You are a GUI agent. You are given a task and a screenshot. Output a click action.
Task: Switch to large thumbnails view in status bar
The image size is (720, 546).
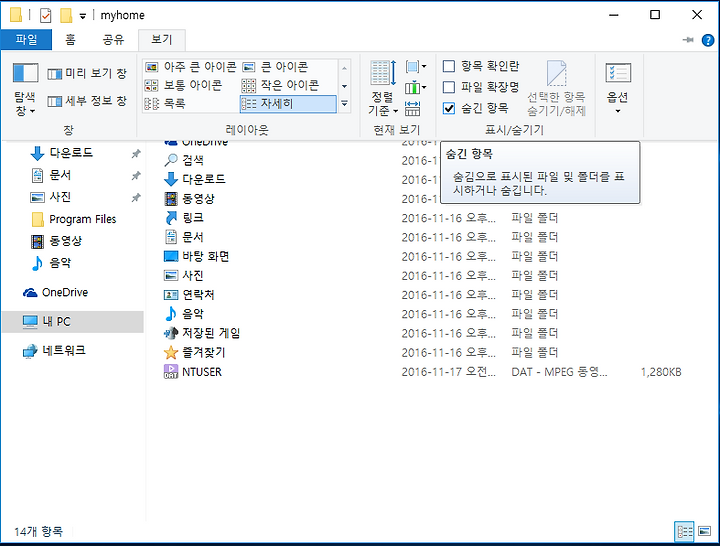point(704,532)
